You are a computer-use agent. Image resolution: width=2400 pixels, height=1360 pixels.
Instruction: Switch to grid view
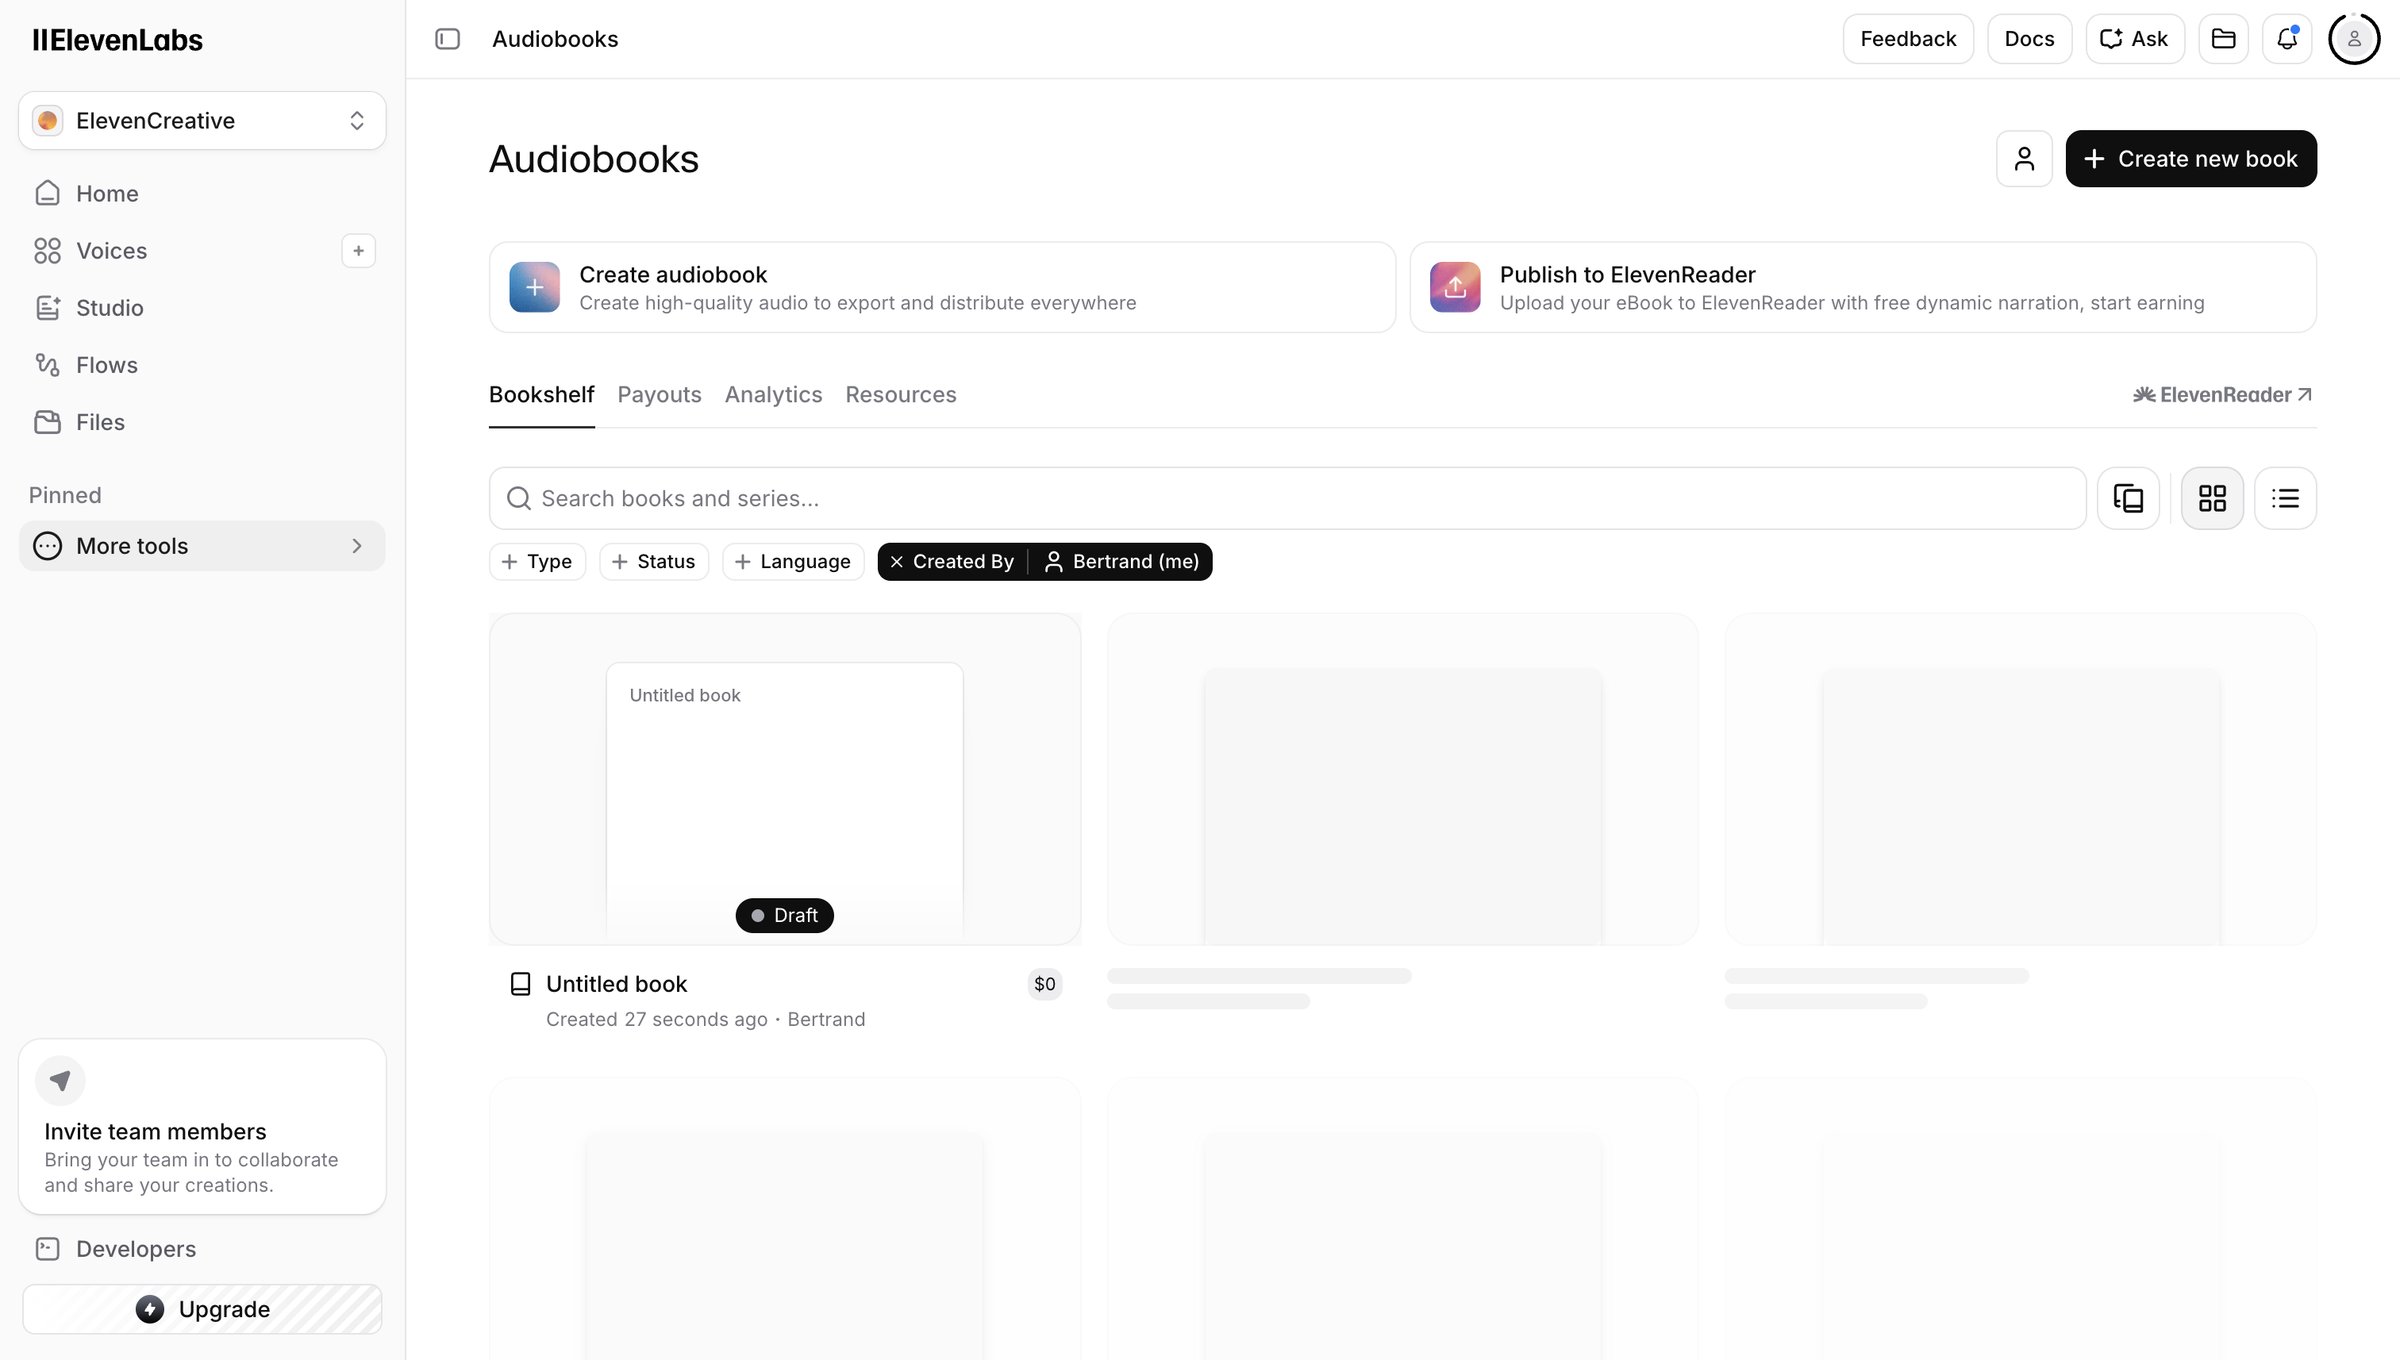2212,498
